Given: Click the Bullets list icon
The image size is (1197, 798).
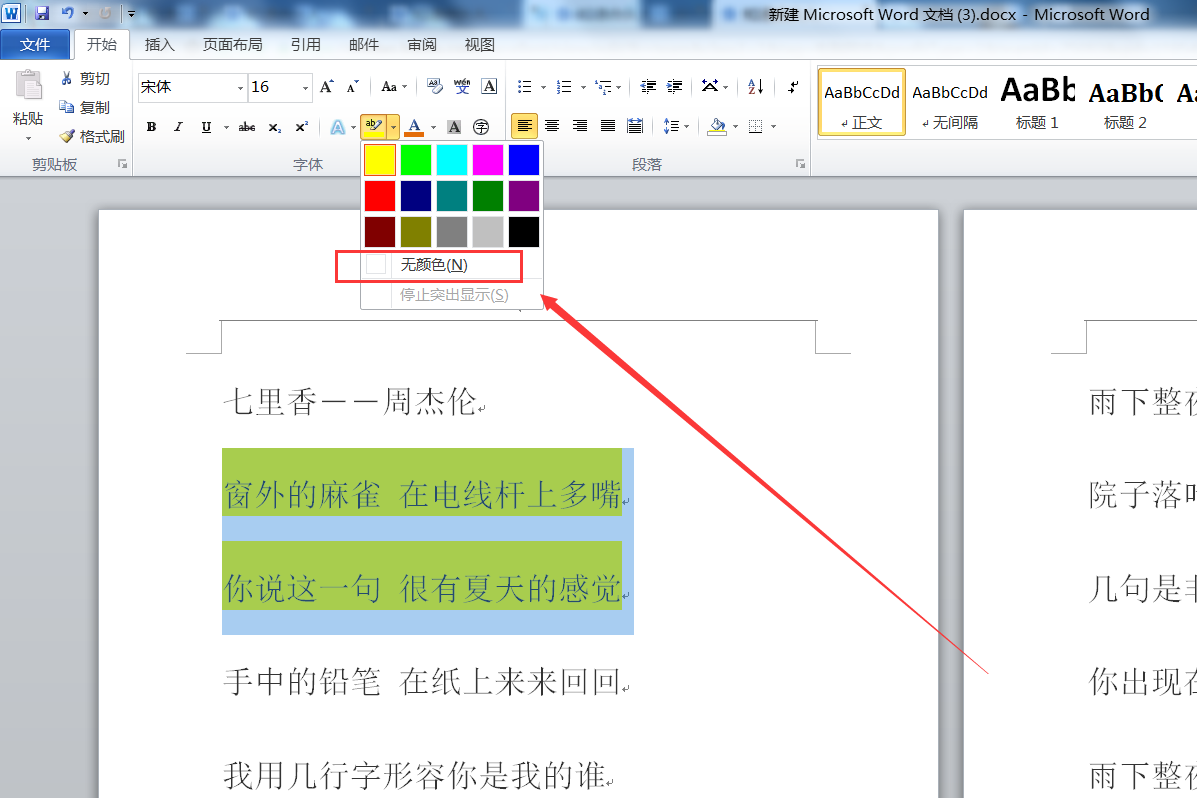Looking at the screenshot, I should pyautogui.click(x=524, y=87).
